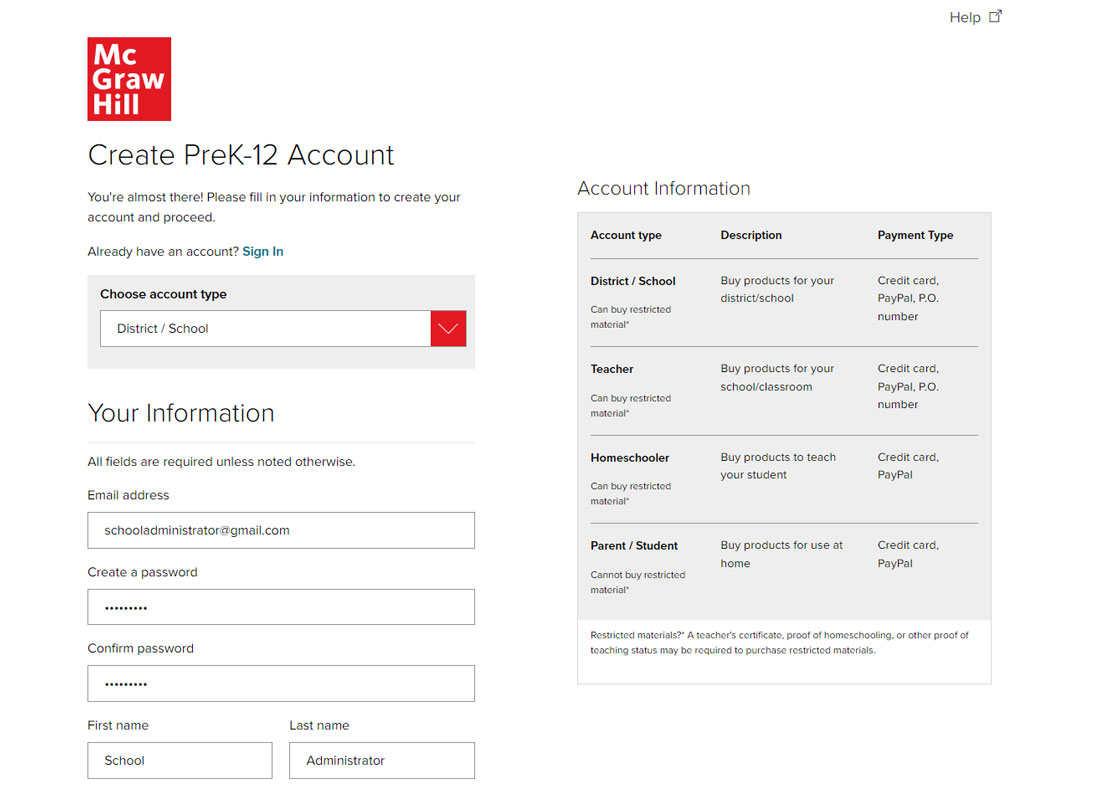Click the Email address input field

[281, 531]
